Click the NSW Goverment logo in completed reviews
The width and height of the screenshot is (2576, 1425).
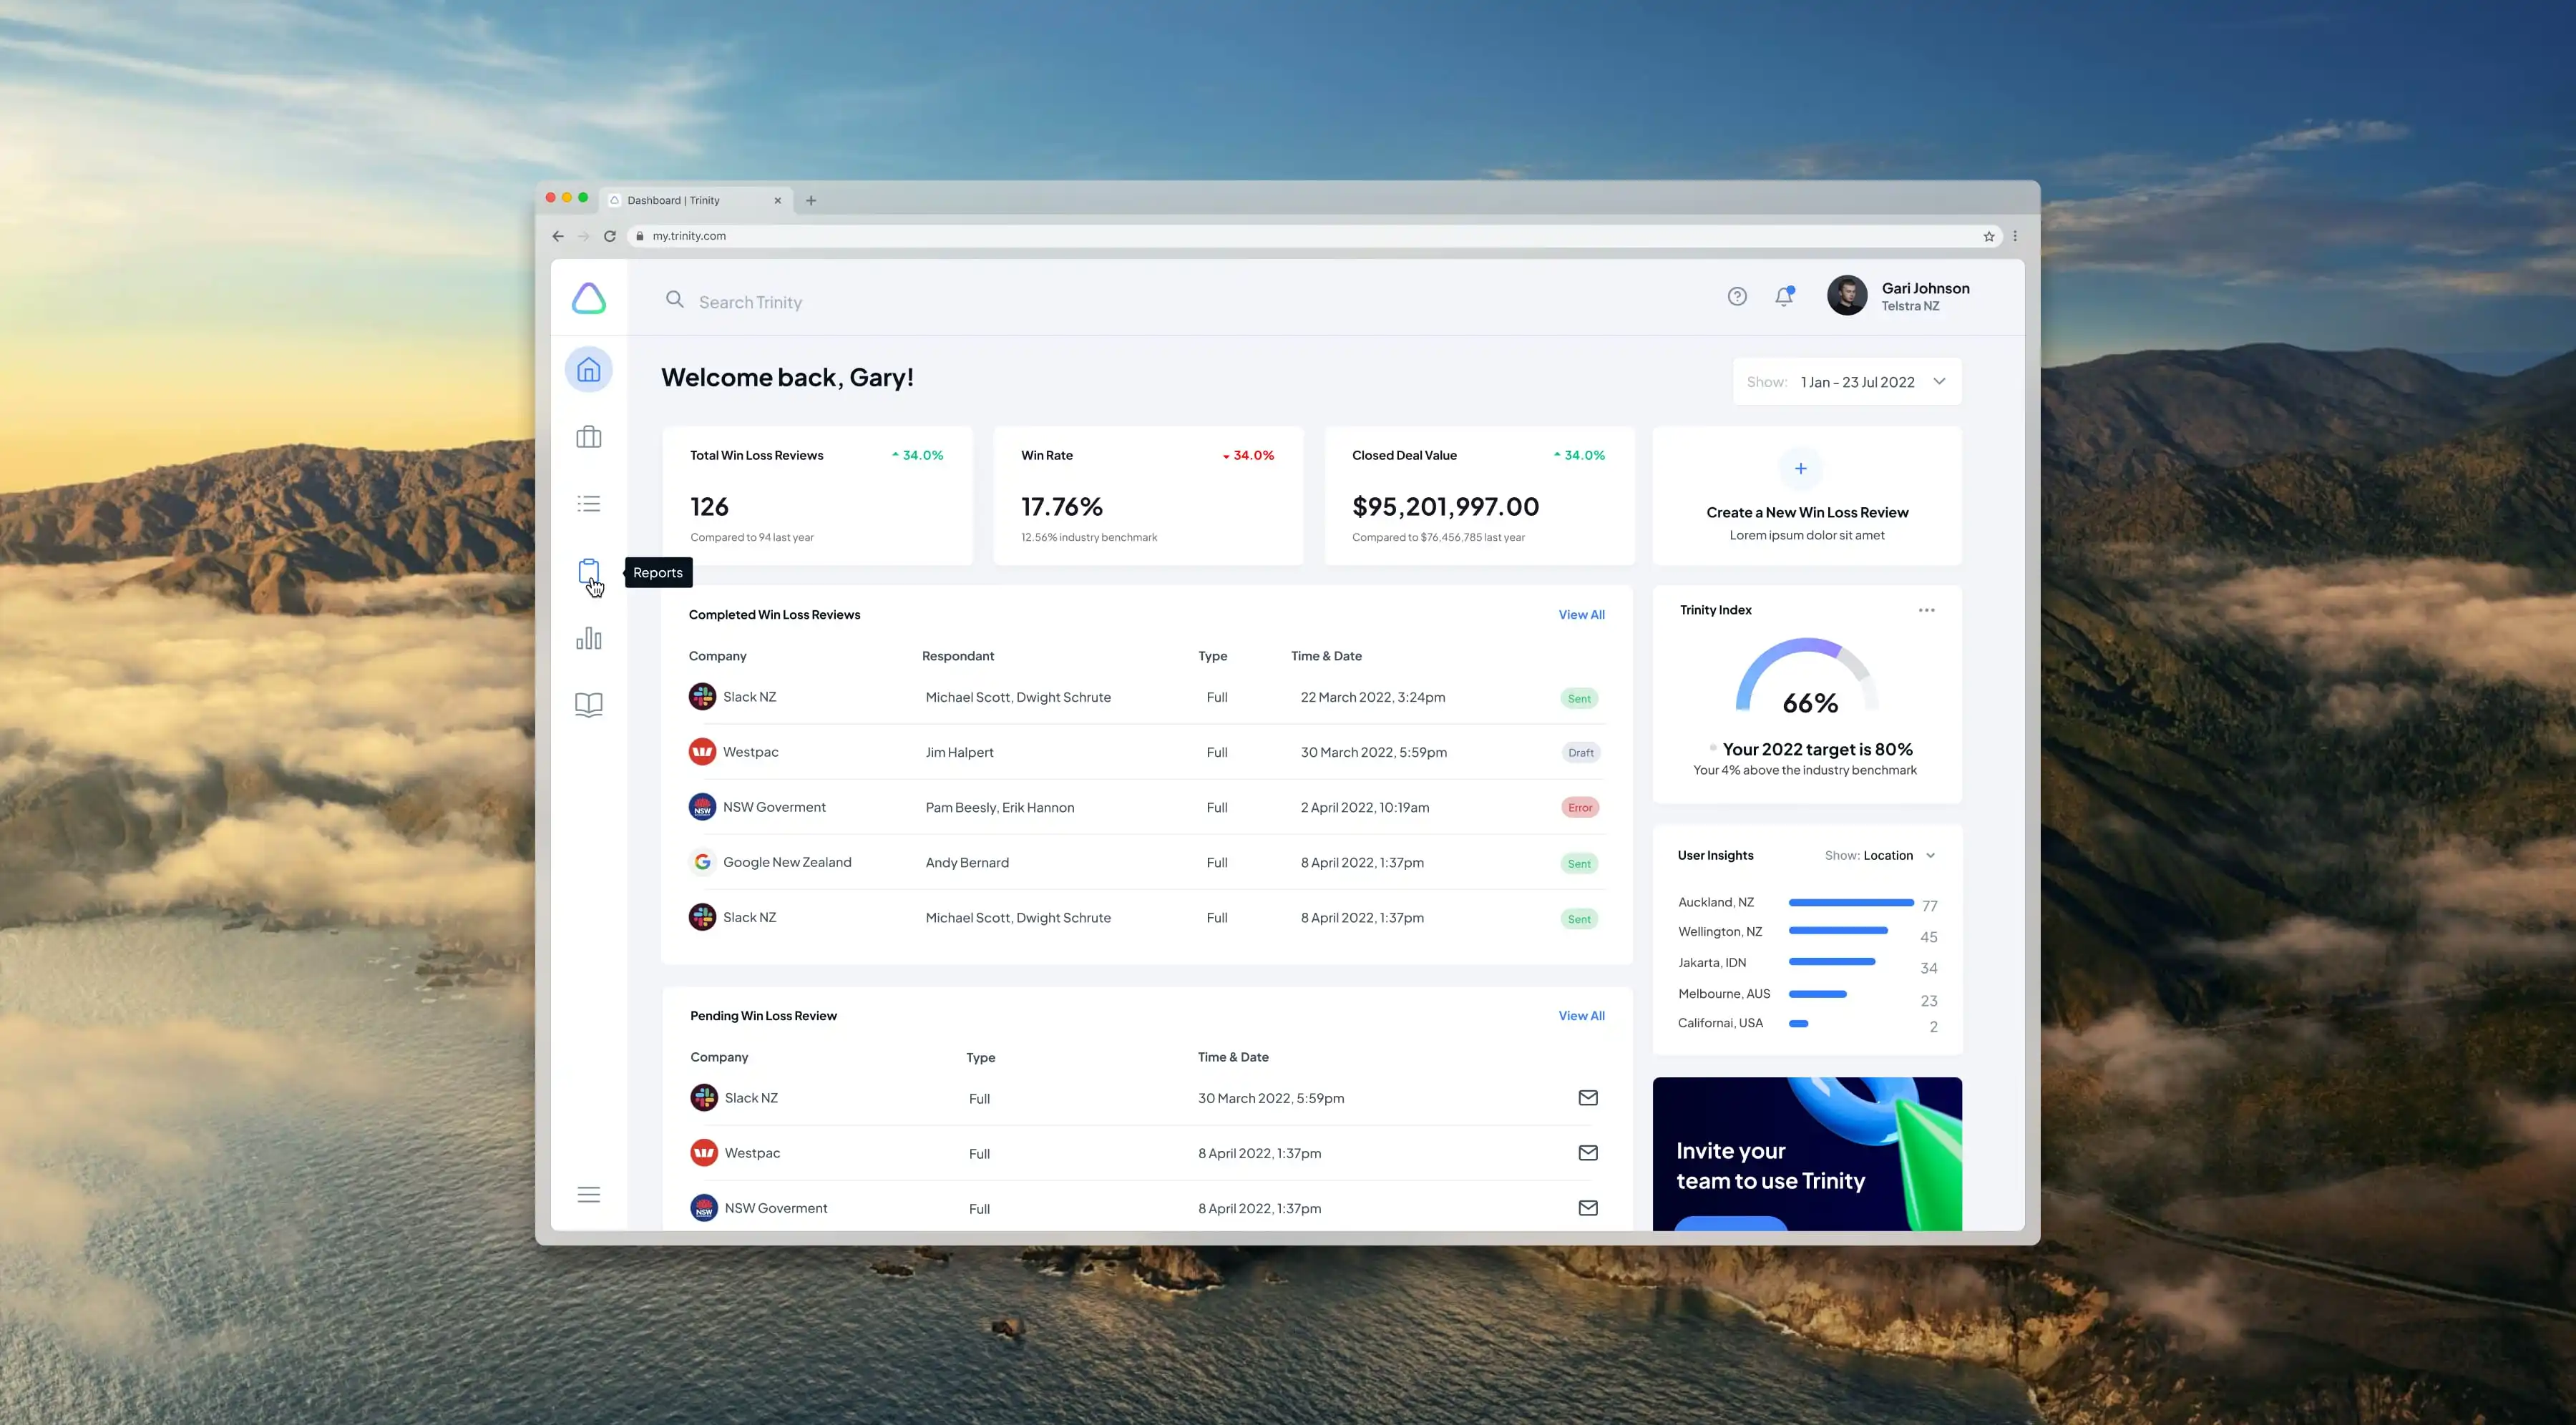702,807
